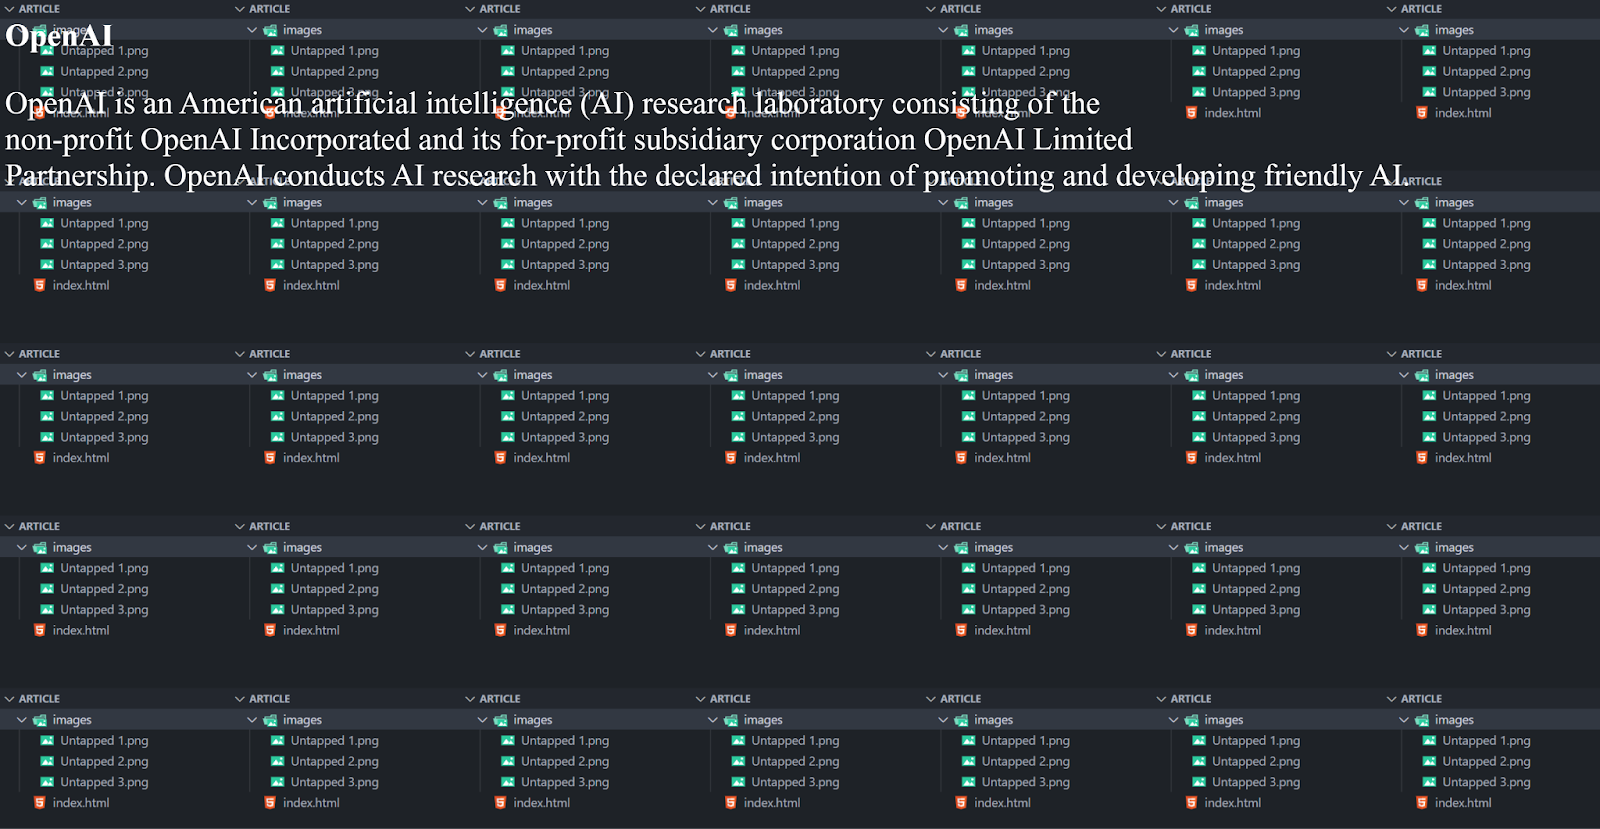Screen dimensions: 1600x829
Task: Click the paragraph line starting "Partnership. OpenAI conducts"
Action: click(x=707, y=176)
